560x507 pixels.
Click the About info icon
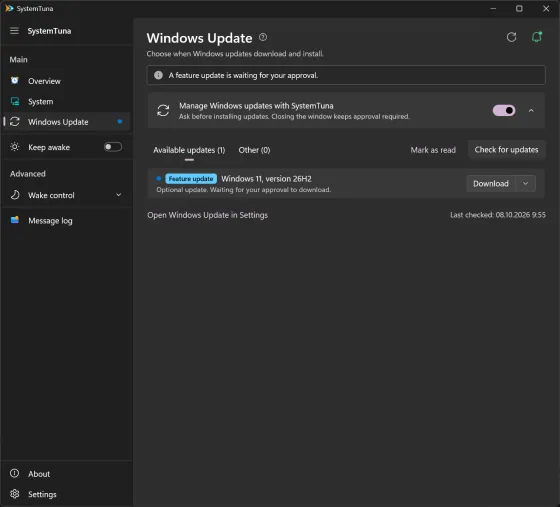pos(14,473)
